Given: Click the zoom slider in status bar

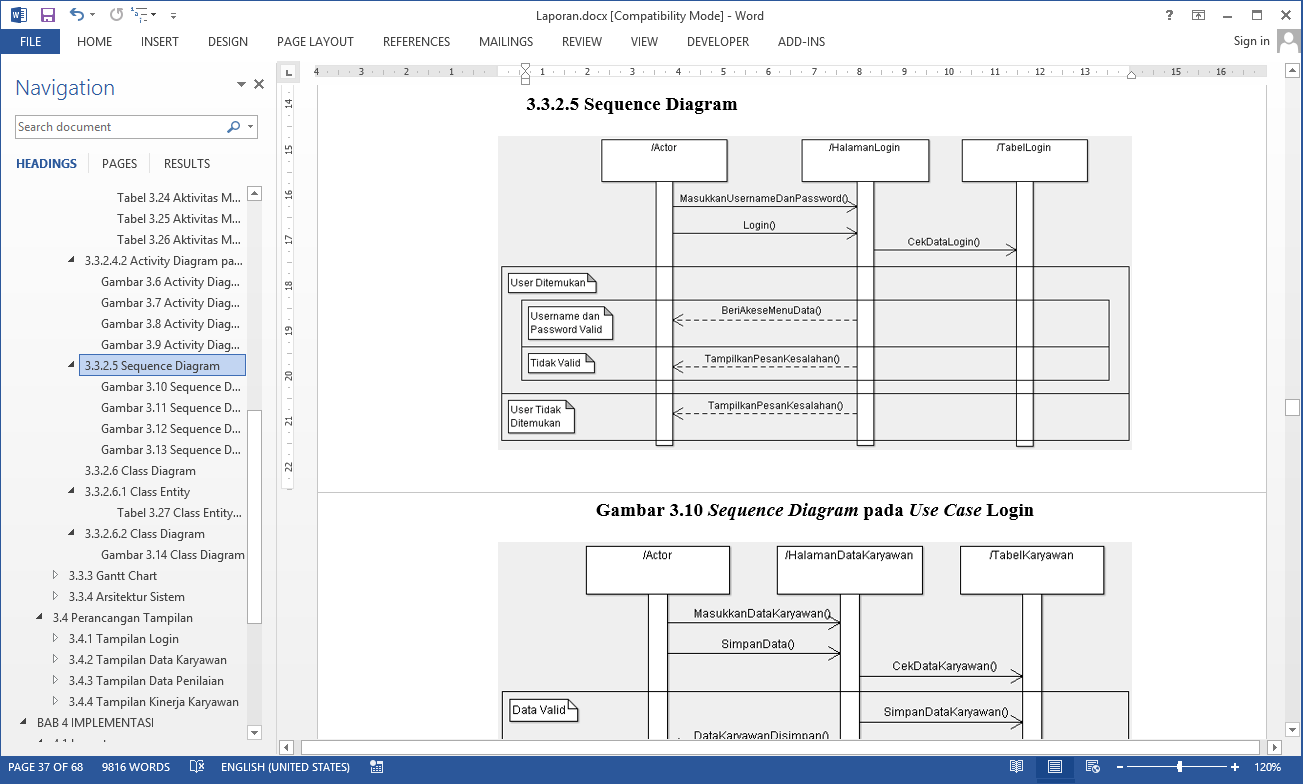Looking at the screenshot, I should pyautogui.click(x=1180, y=767).
